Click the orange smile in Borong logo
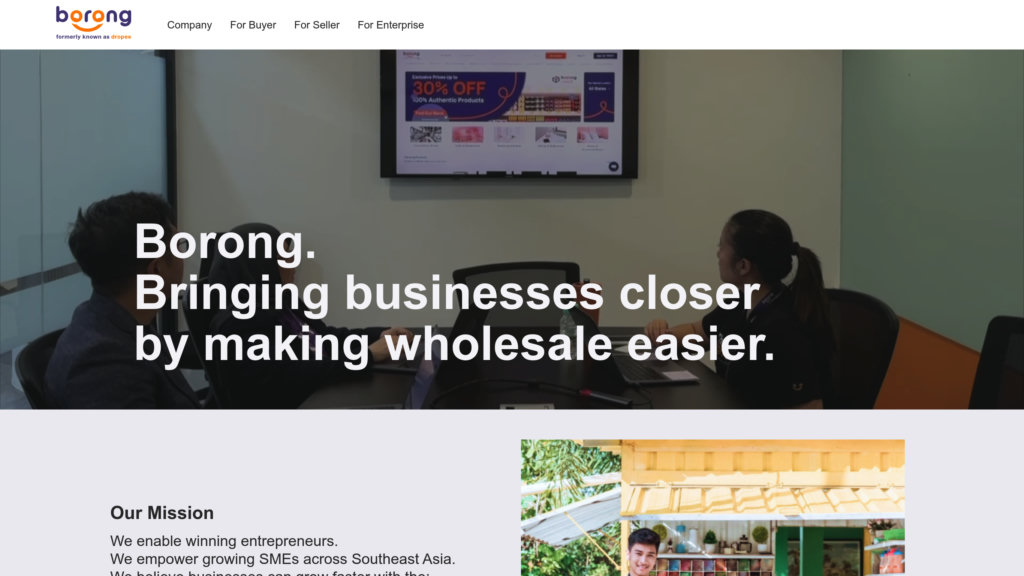Viewport: 1024px width, 576px height. click(x=87, y=26)
